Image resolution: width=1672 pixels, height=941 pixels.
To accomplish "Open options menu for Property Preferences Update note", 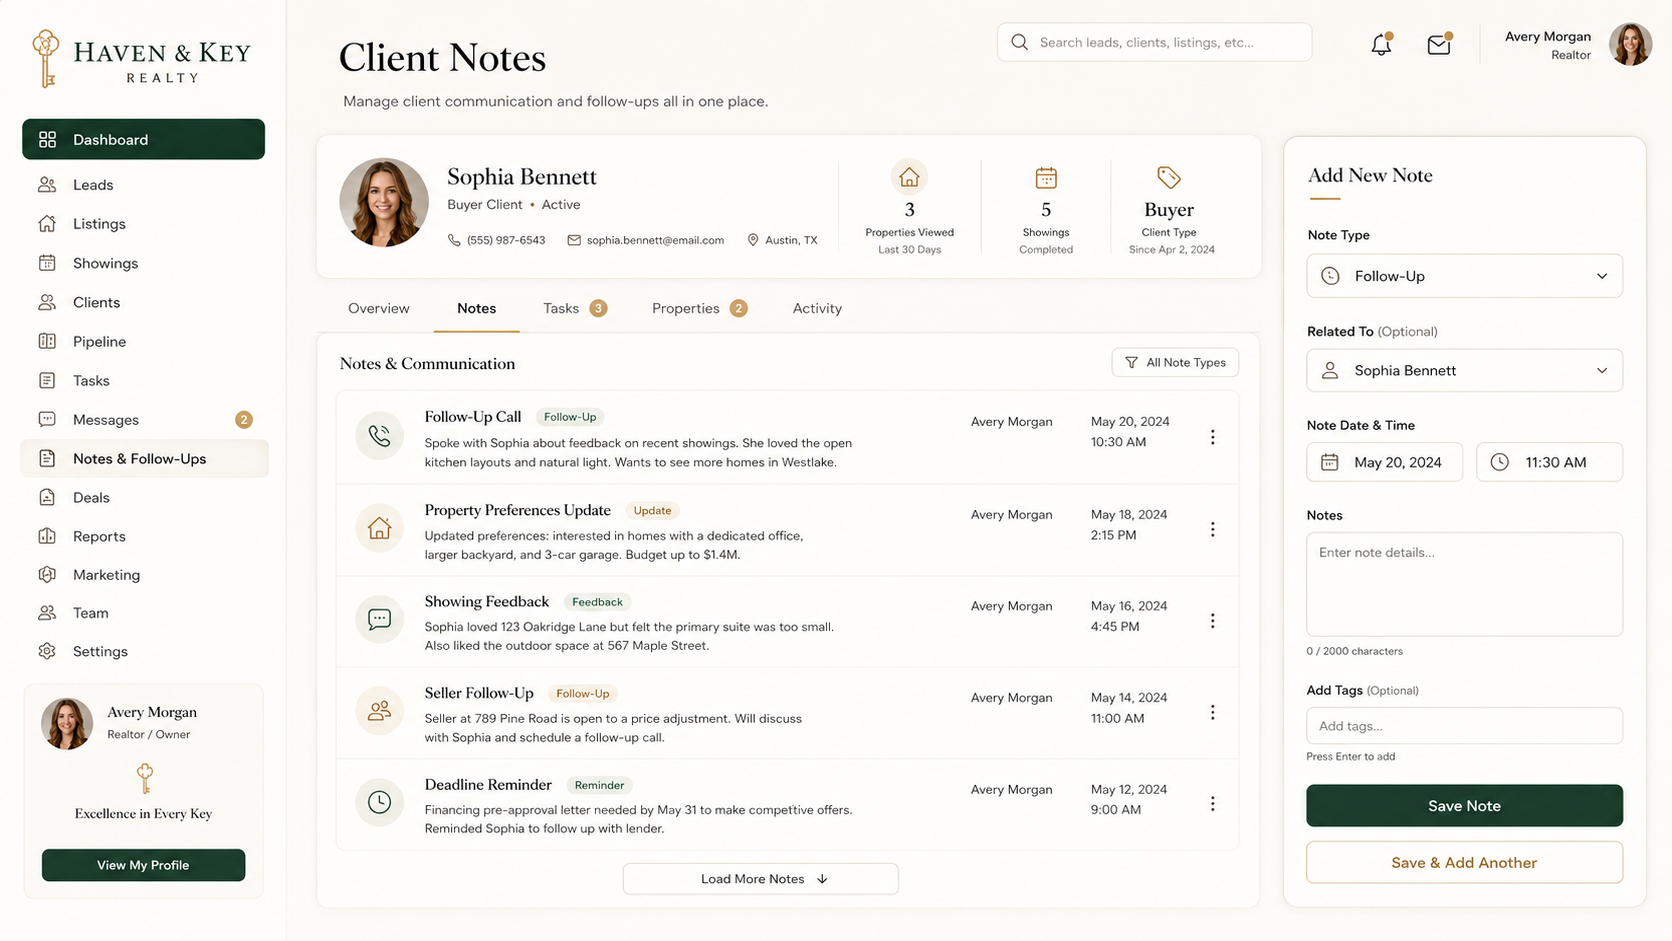I will point(1212,529).
